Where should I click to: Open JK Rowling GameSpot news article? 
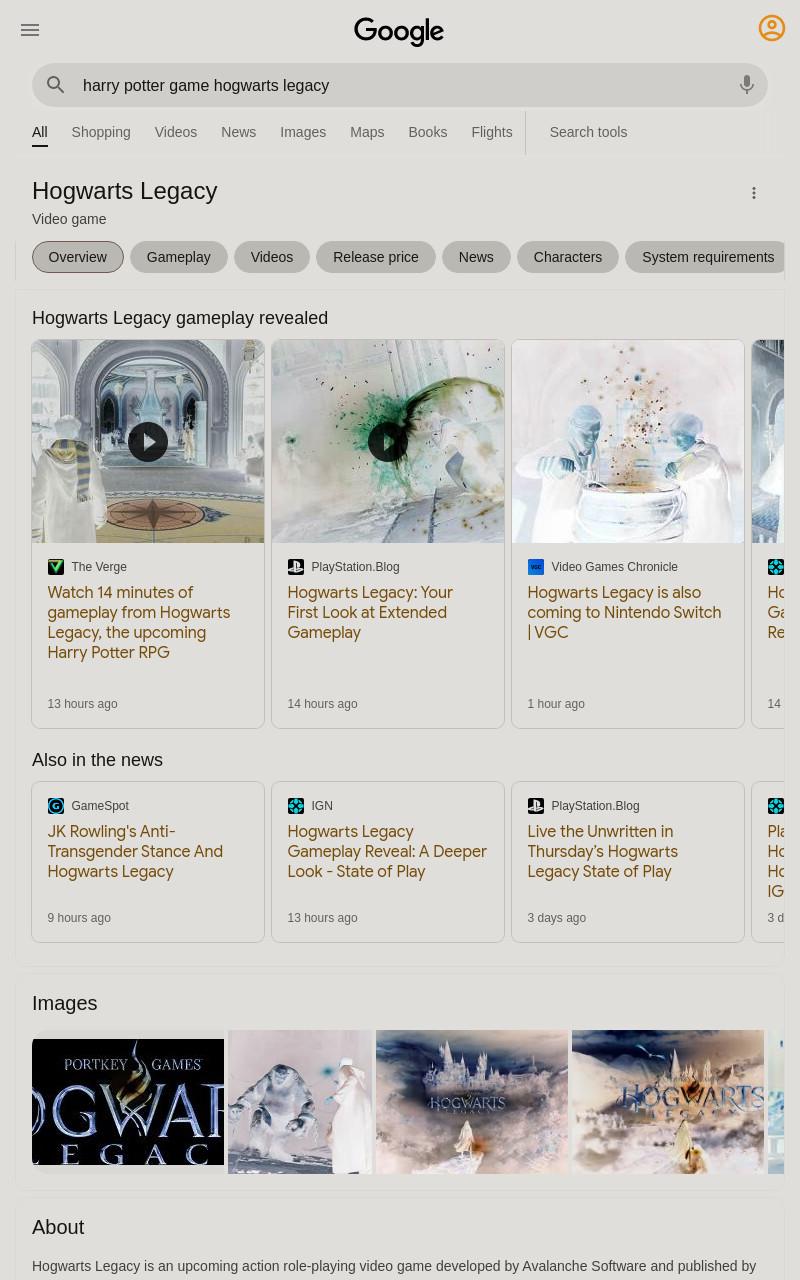tap(135, 852)
